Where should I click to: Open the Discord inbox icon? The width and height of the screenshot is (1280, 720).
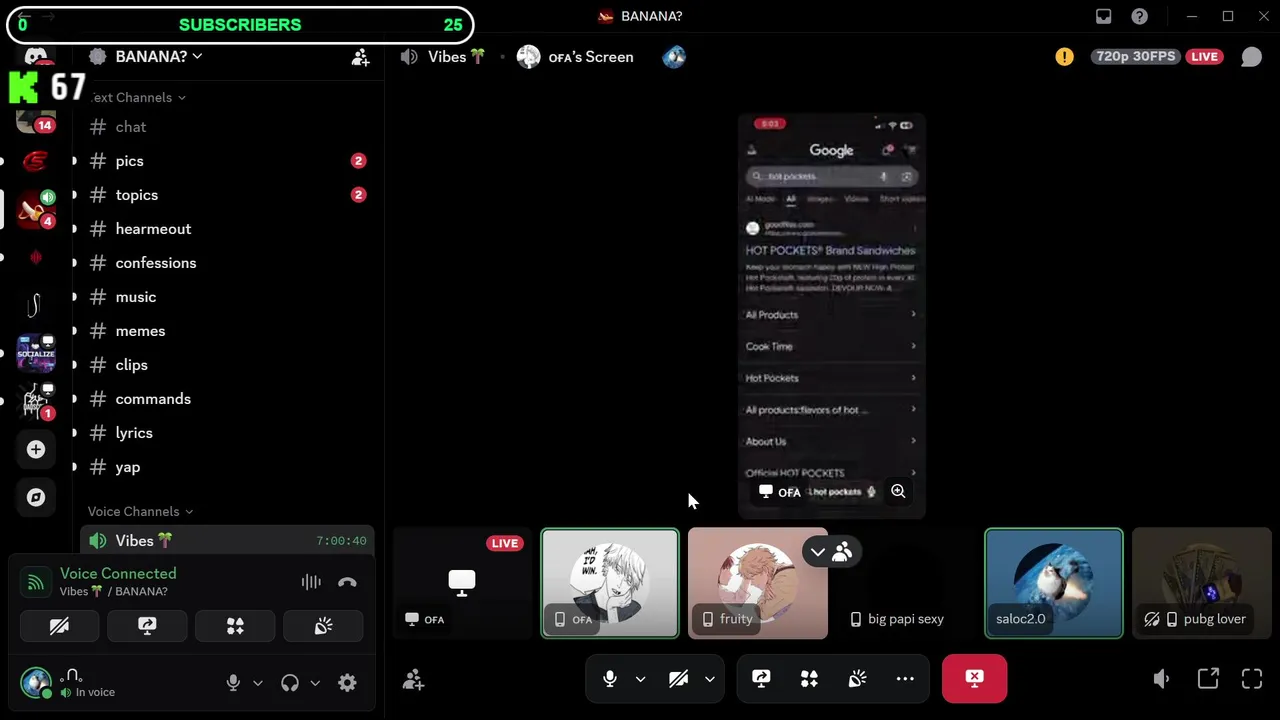[x=1103, y=16]
